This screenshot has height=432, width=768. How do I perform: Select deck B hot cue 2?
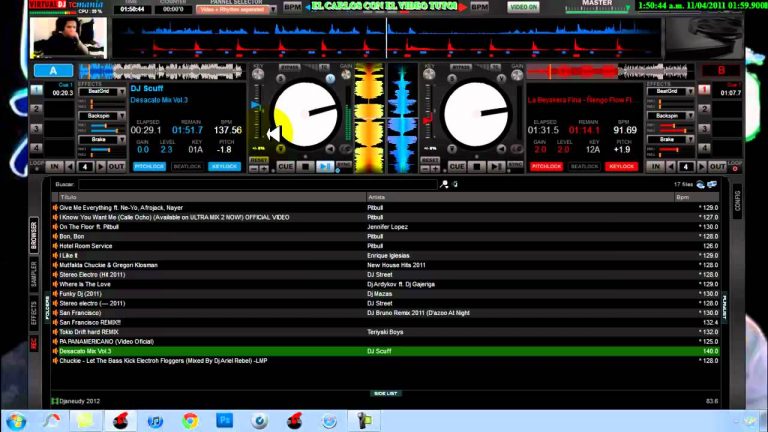pyautogui.click(x=704, y=109)
